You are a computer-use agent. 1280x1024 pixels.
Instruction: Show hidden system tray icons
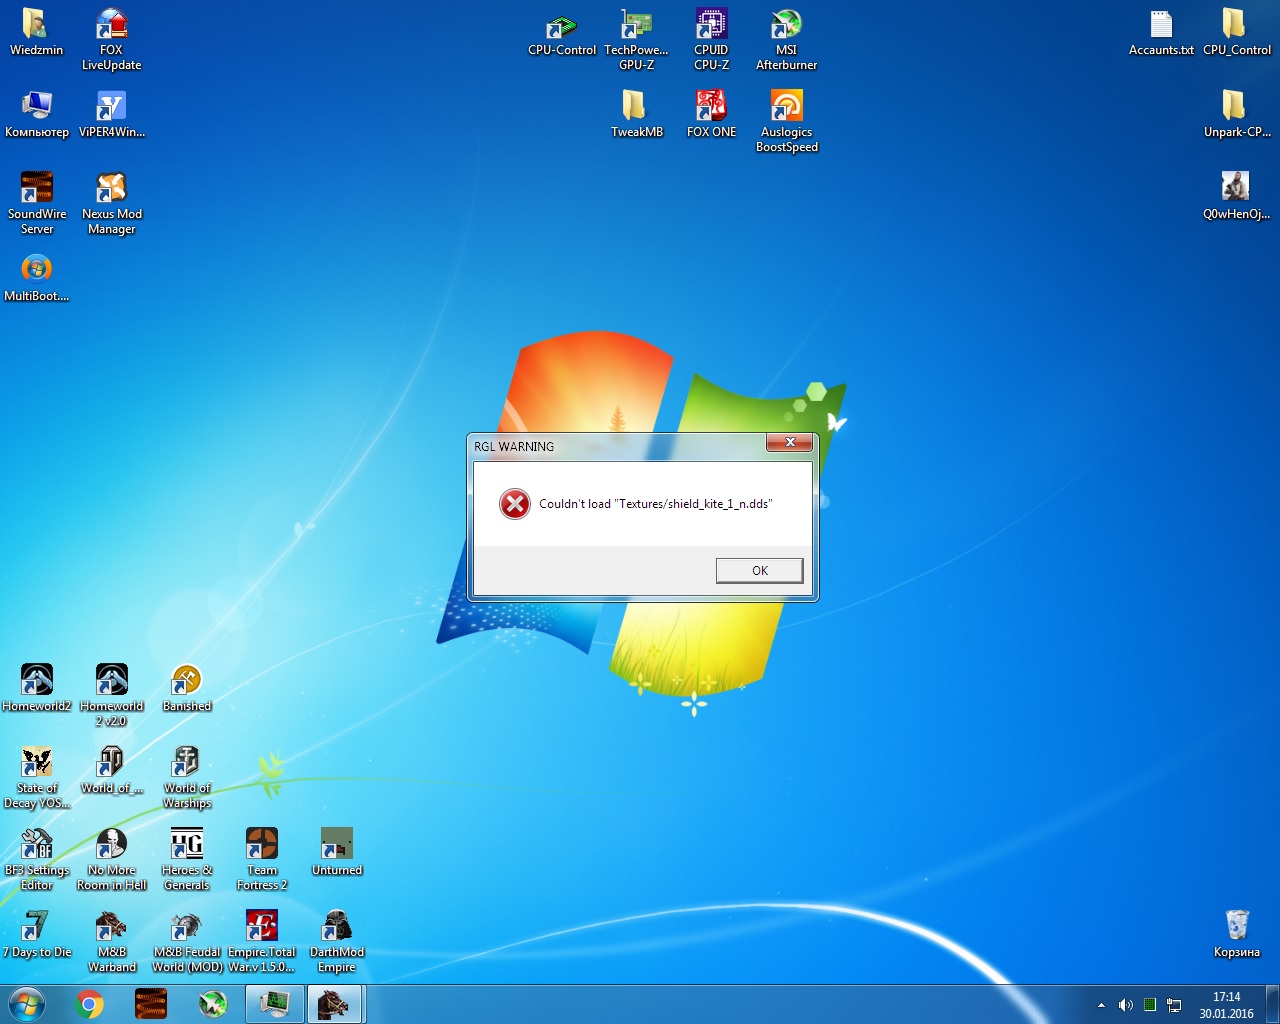pyautogui.click(x=1101, y=1005)
